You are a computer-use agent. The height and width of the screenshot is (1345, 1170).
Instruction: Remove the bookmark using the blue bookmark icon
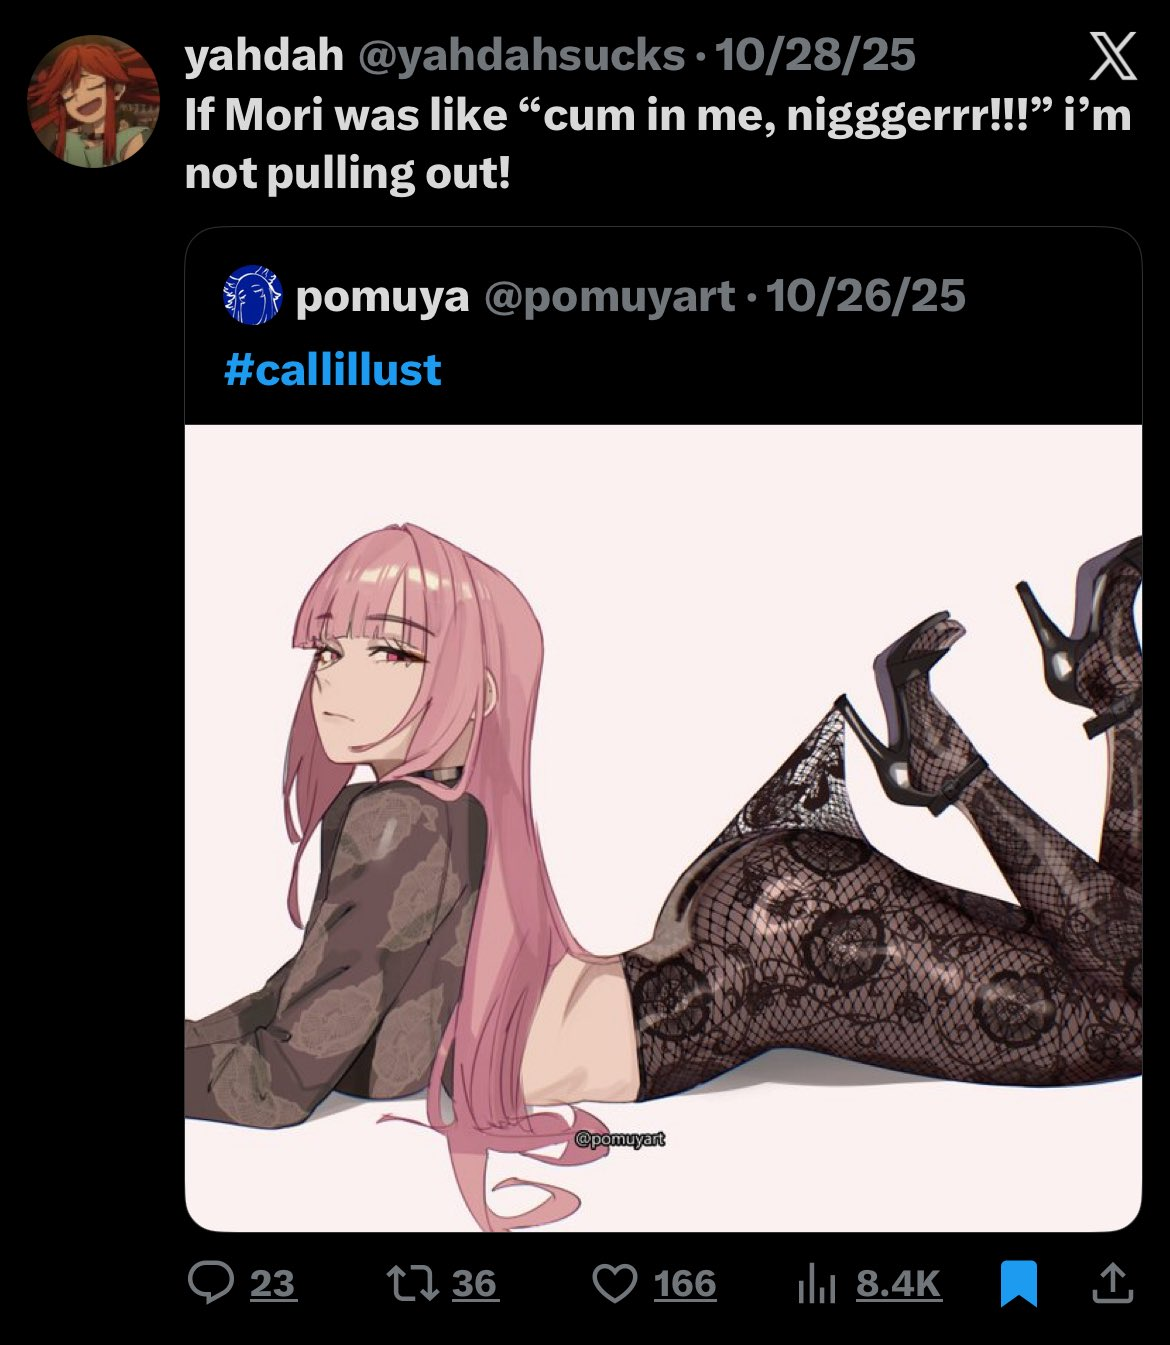pyautogui.click(x=1019, y=1284)
